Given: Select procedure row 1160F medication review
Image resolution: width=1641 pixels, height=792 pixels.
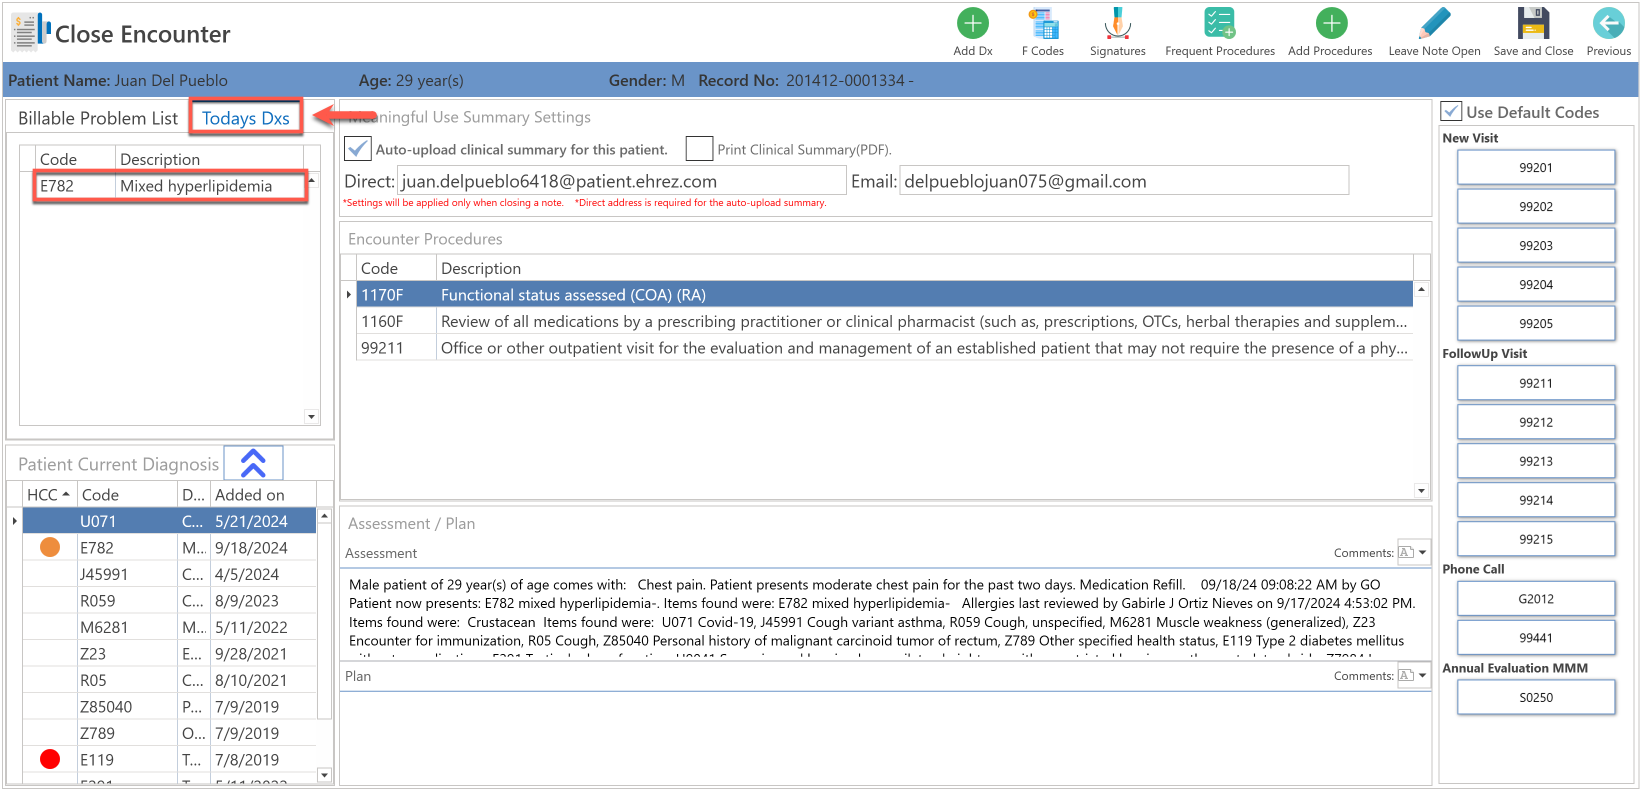Looking at the screenshot, I should coord(885,321).
